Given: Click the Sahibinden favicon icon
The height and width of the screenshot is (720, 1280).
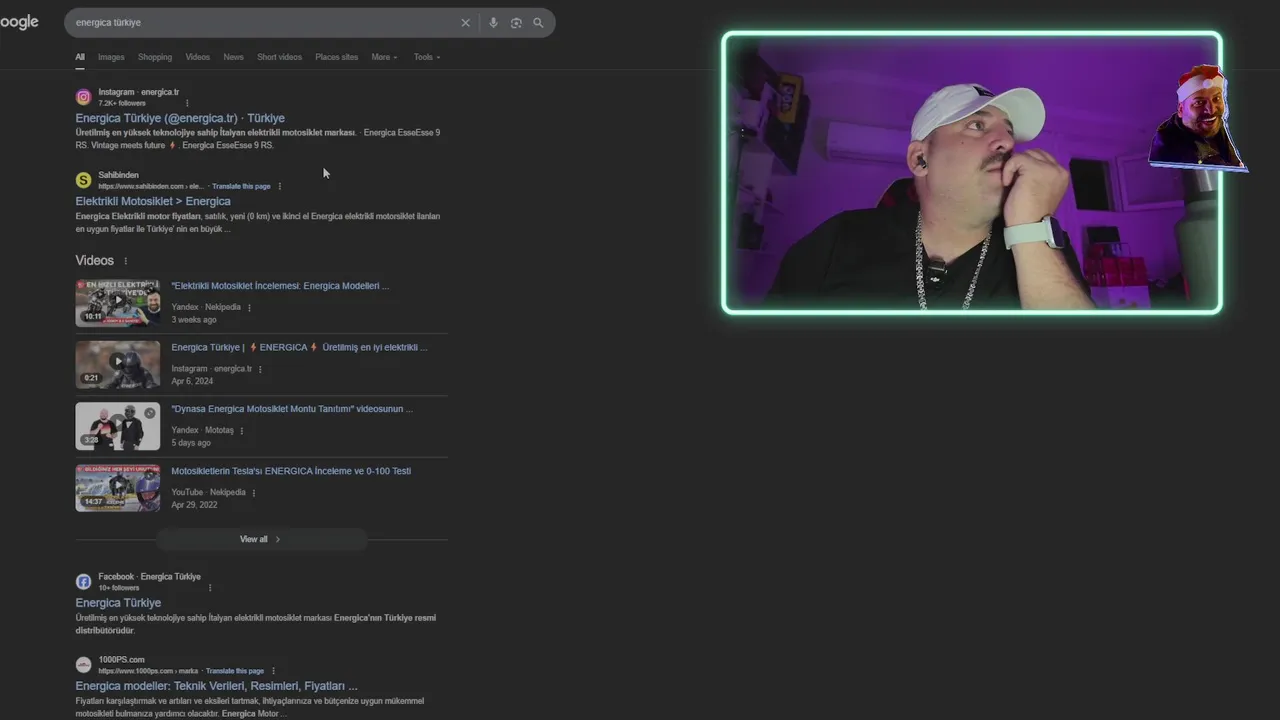Looking at the screenshot, I should [x=84, y=180].
